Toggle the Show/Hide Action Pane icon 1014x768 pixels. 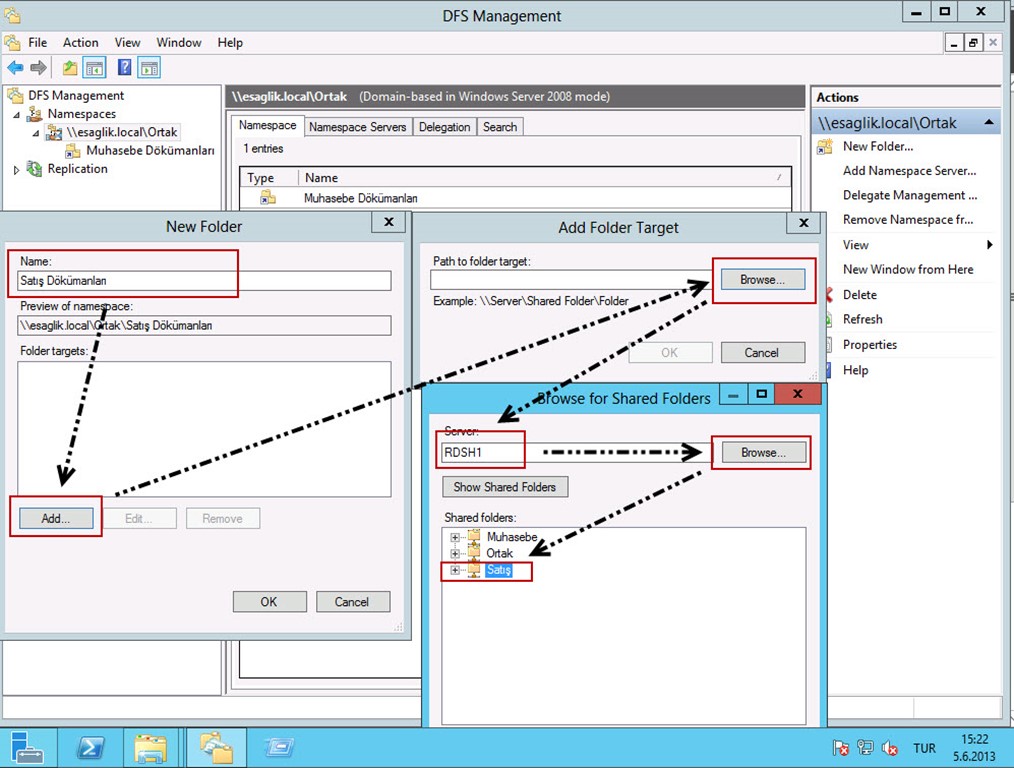(x=150, y=68)
